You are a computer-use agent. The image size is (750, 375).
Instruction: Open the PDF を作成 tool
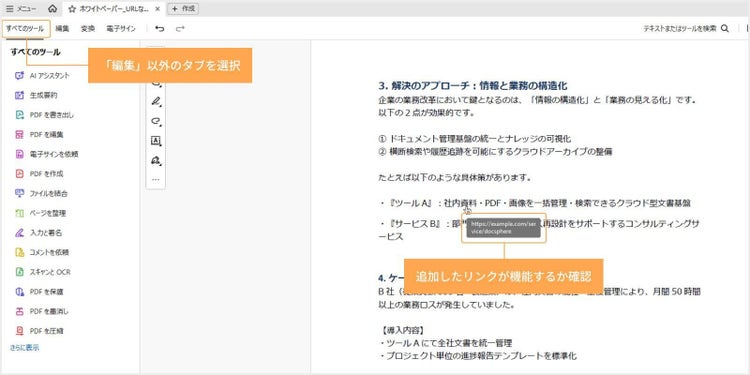[x=39, y=174]
